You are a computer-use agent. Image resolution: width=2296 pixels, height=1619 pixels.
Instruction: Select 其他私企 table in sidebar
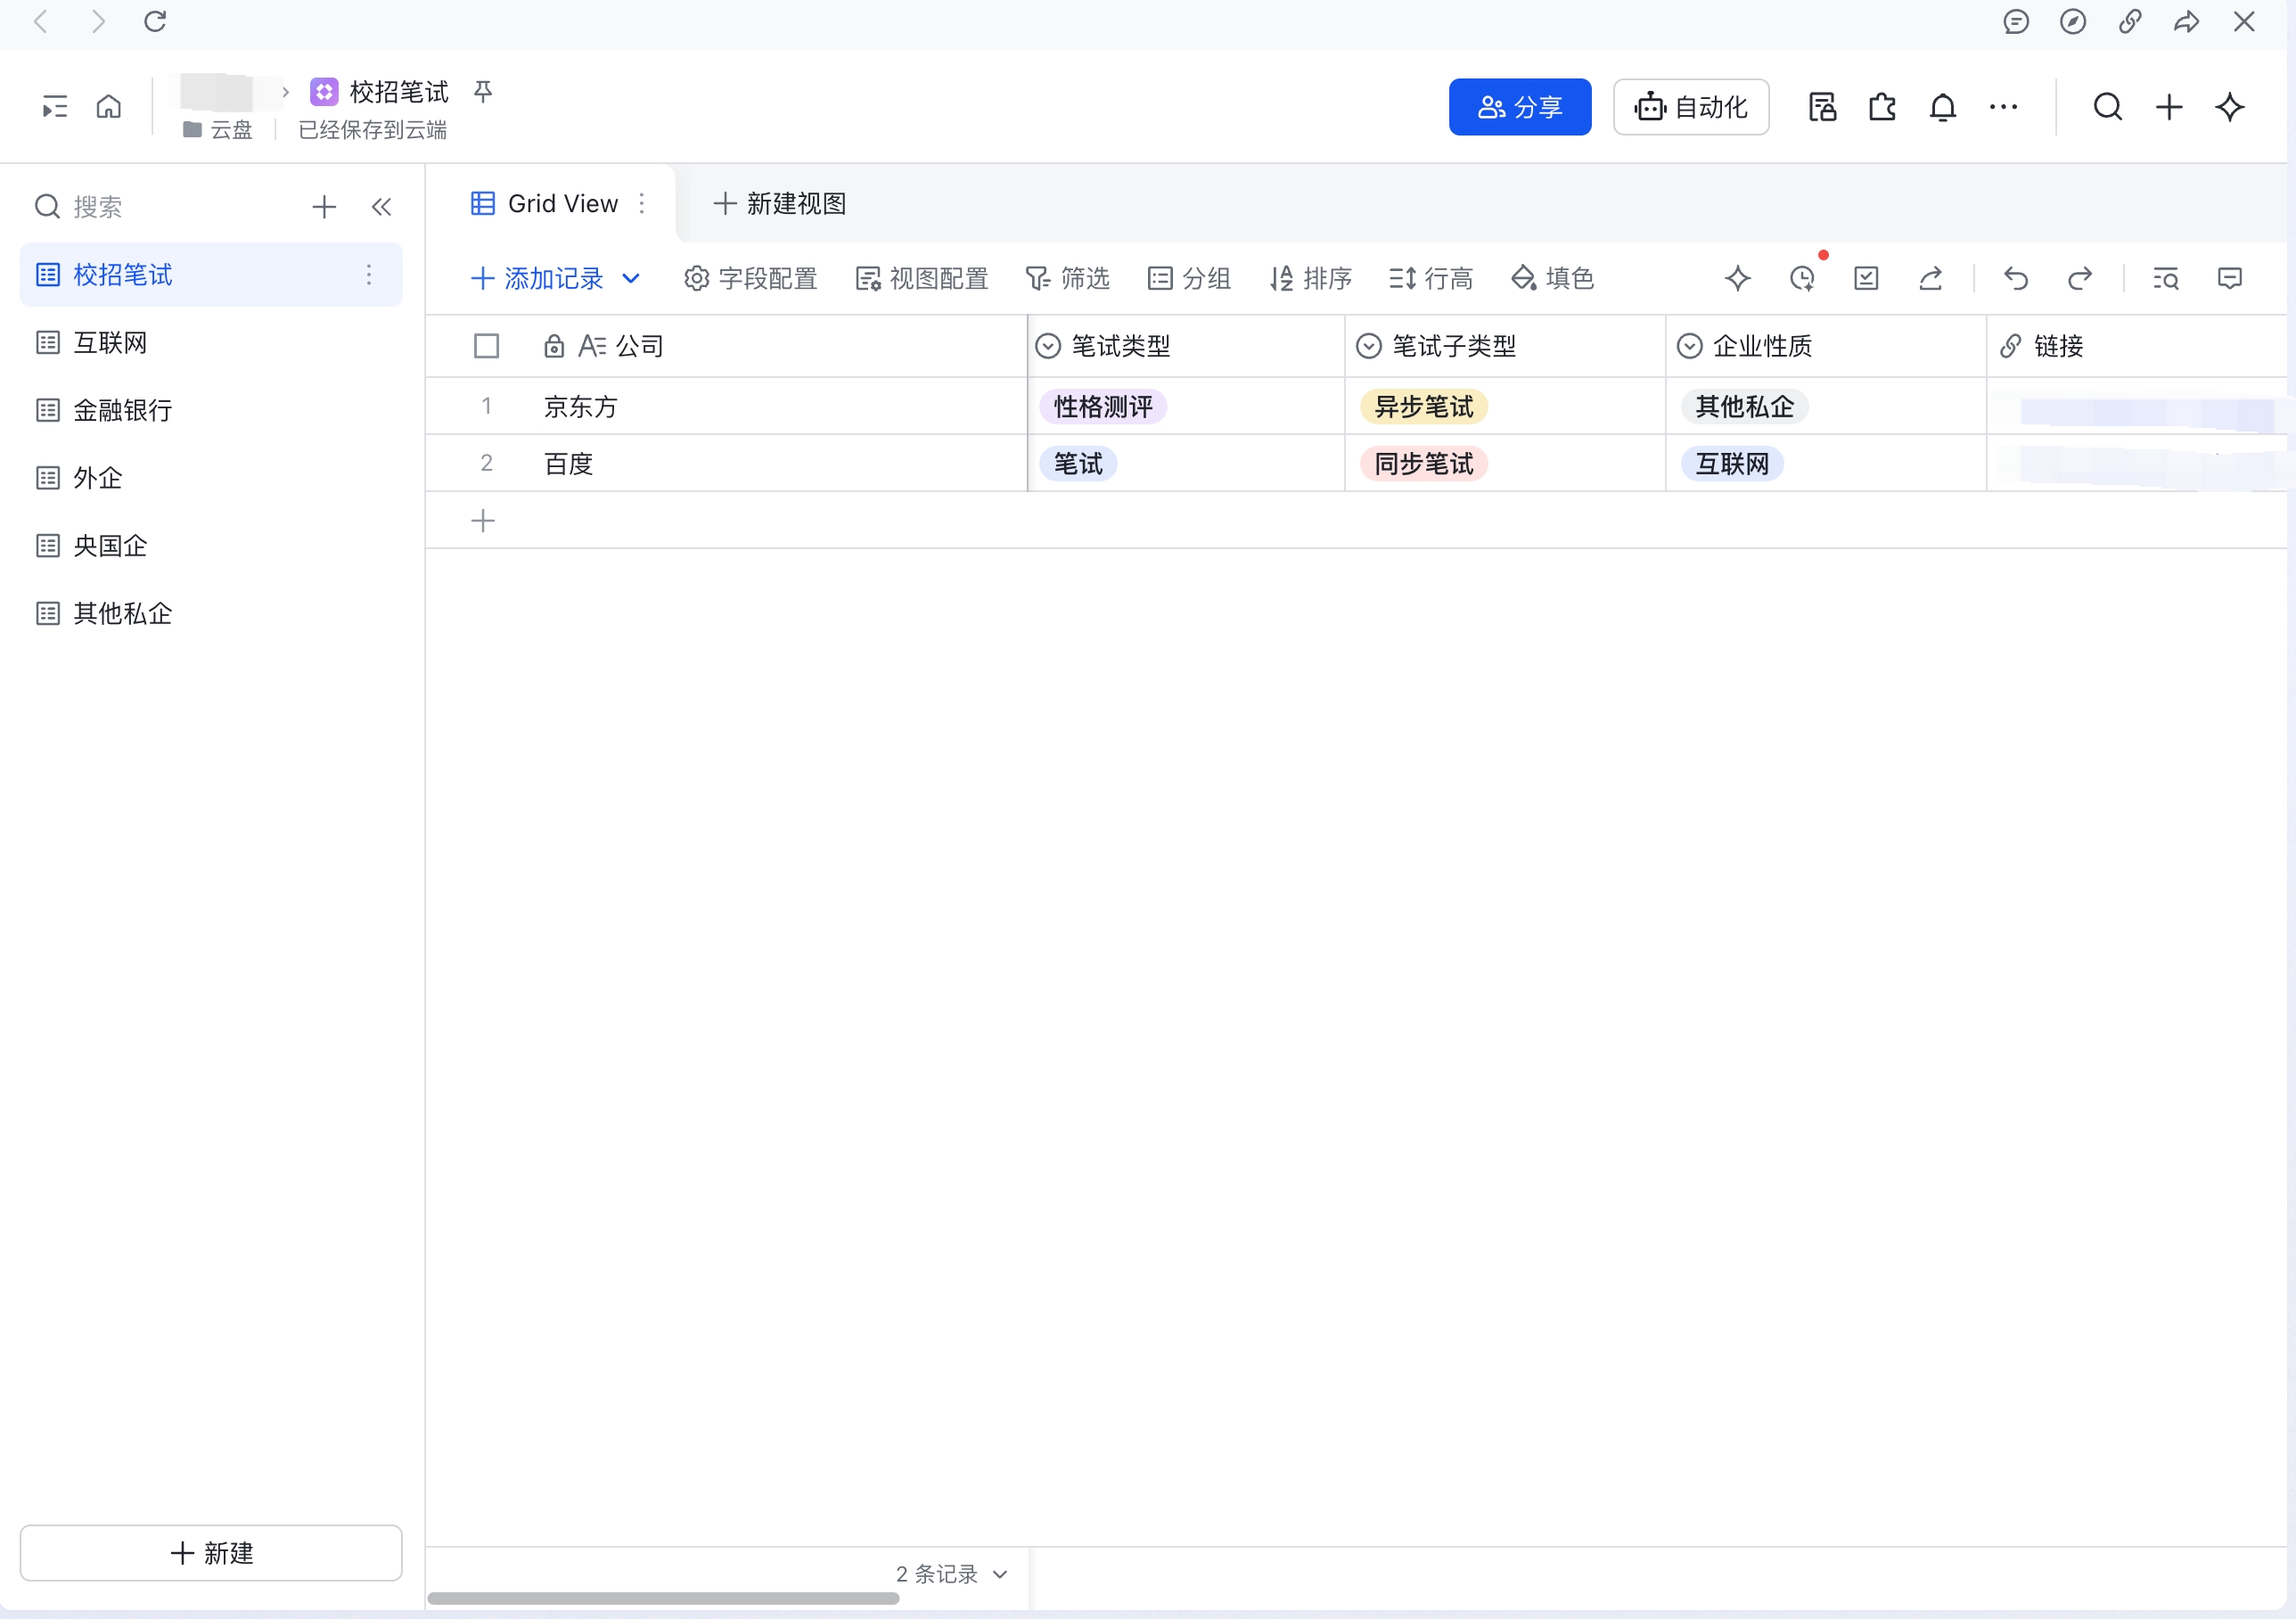tap(211, 614)
